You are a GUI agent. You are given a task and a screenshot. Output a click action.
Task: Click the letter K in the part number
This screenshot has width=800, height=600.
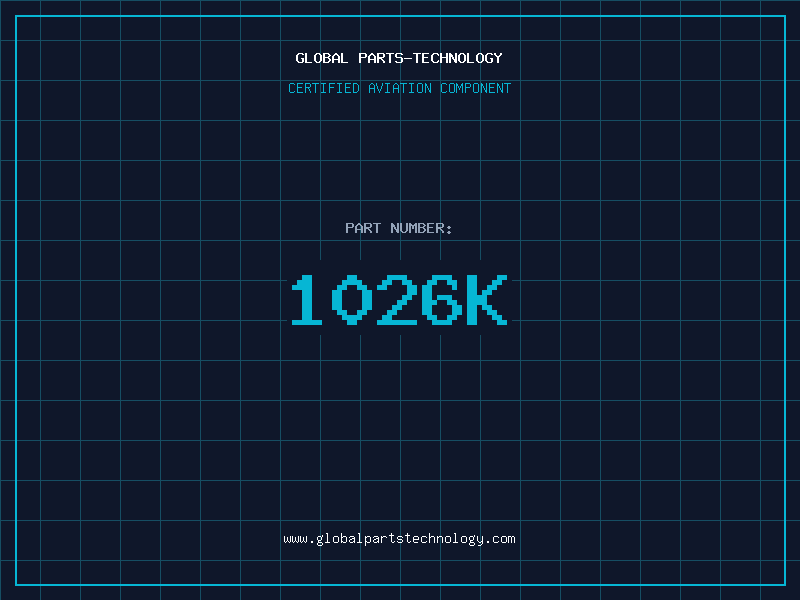(488, 300)
